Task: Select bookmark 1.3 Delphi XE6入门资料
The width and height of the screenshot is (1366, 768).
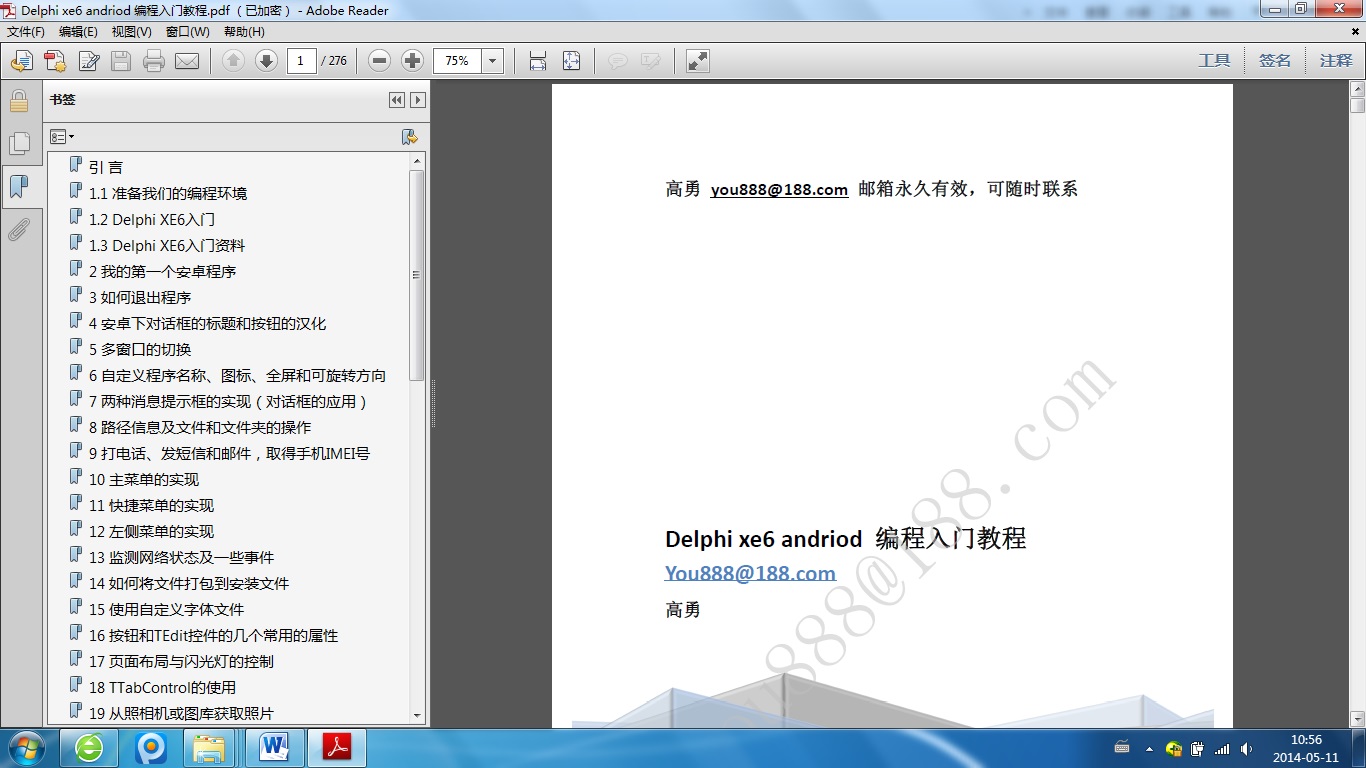Action: pos(167,245)
